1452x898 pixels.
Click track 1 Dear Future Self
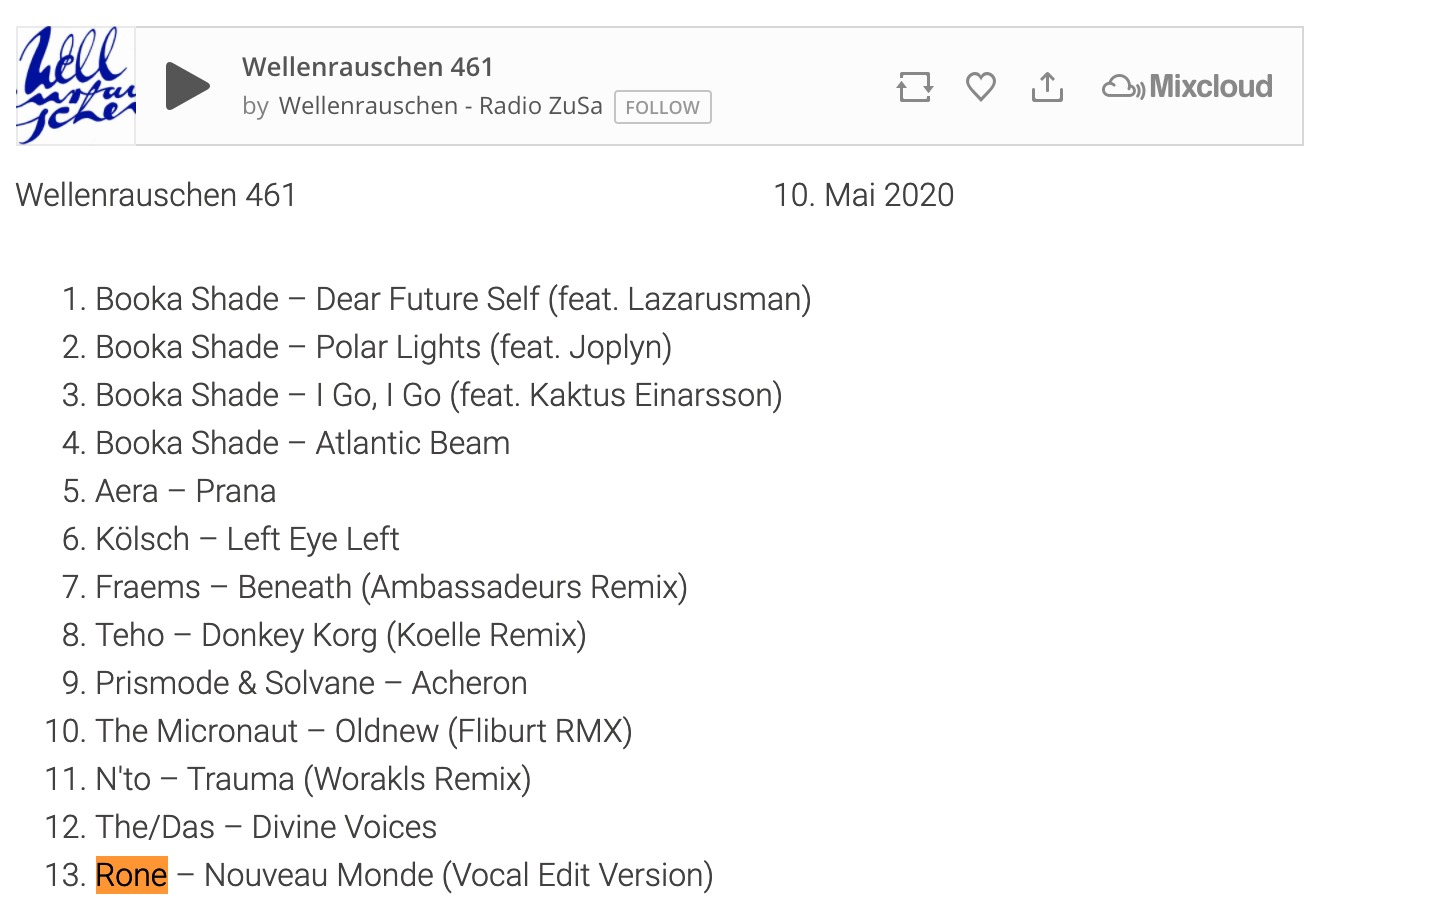pyautogui.click(x=453, y=299)
